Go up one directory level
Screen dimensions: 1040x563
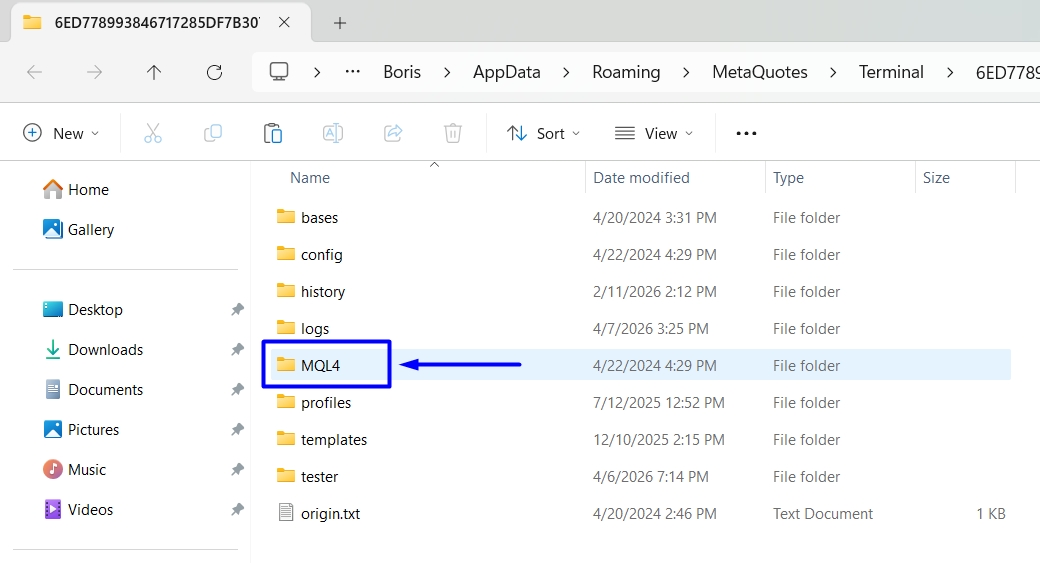[x=154, y=72]
